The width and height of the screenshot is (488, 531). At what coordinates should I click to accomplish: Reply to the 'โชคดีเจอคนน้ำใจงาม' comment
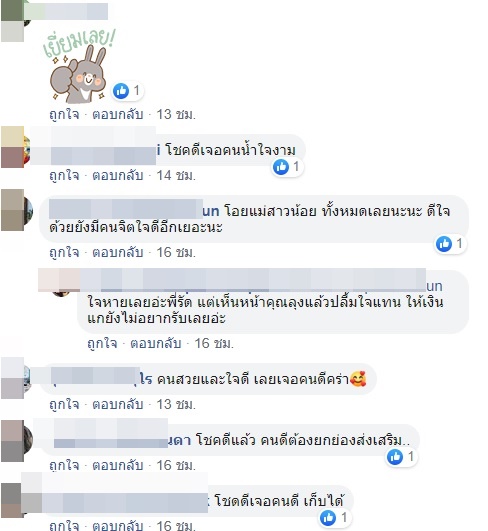click(118, 175)
